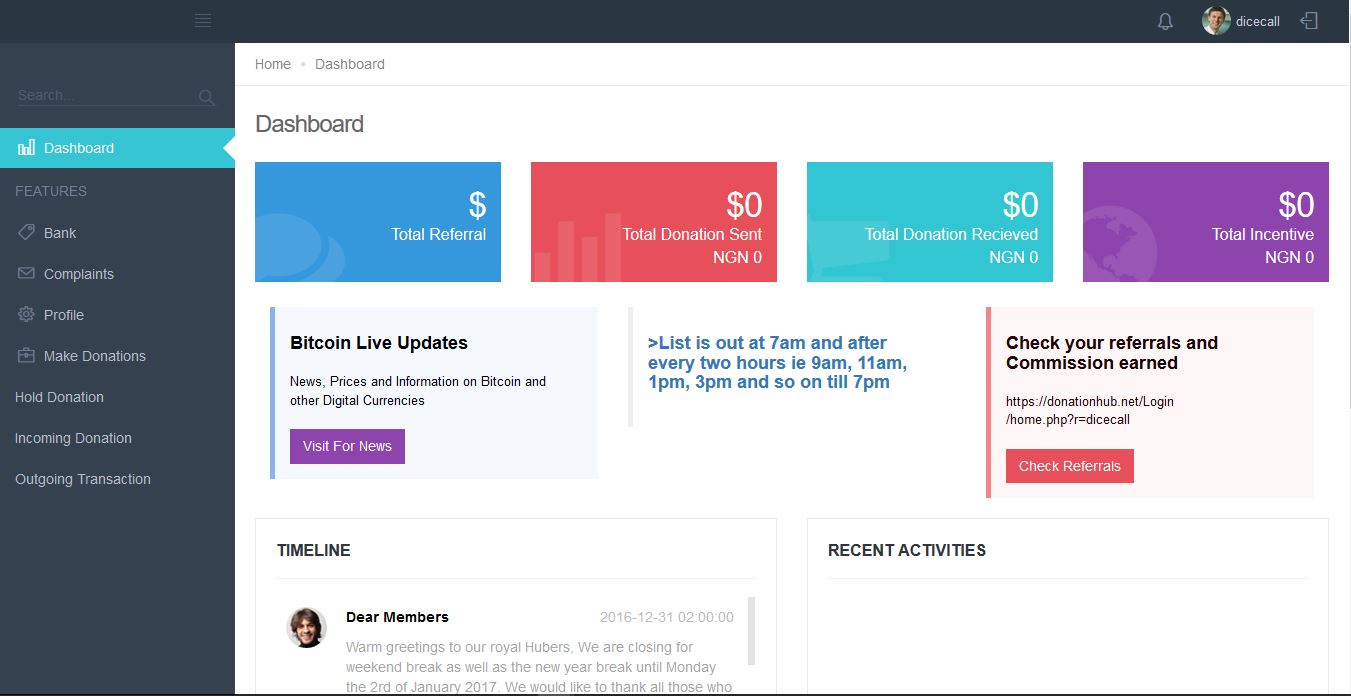This screenshot has height=696, width=1351.
Task: Click the logout icon at top right
Action: [1309, 20]
